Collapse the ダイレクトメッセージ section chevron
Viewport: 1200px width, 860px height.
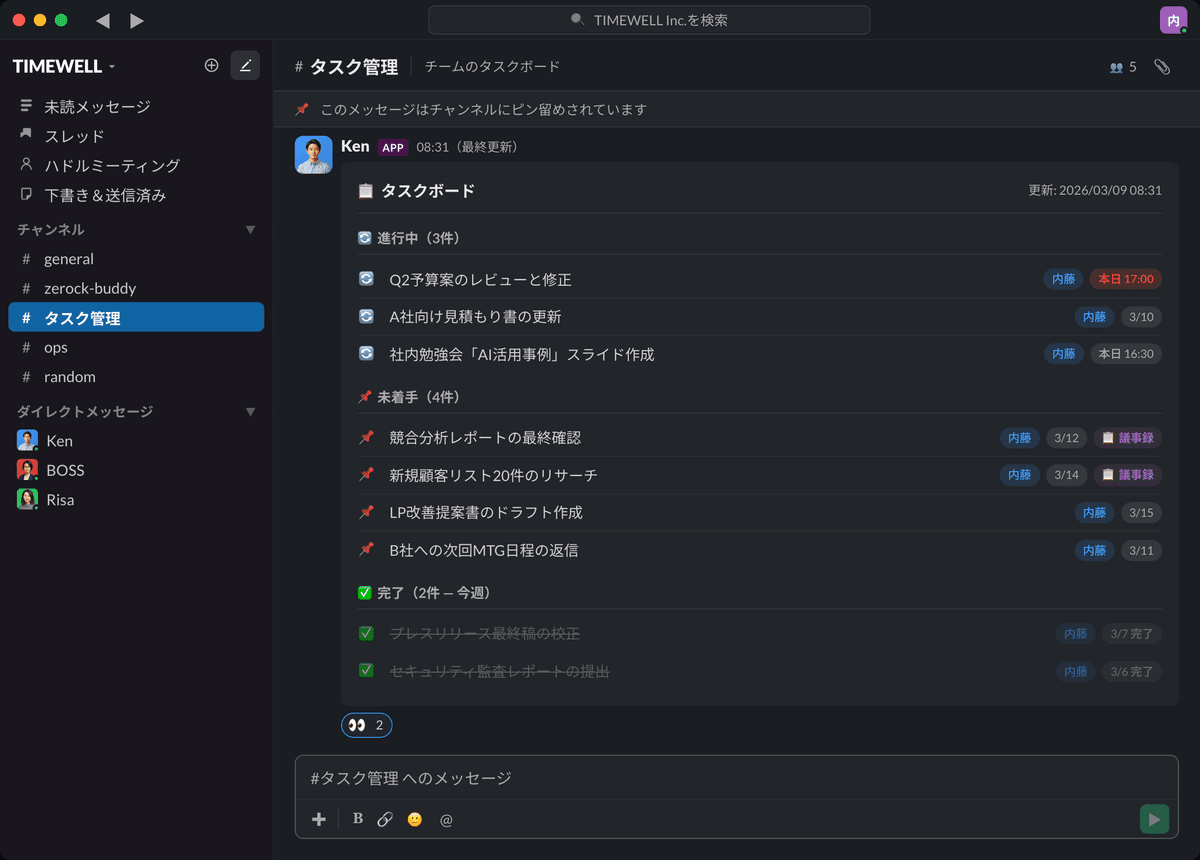(250, 411)
